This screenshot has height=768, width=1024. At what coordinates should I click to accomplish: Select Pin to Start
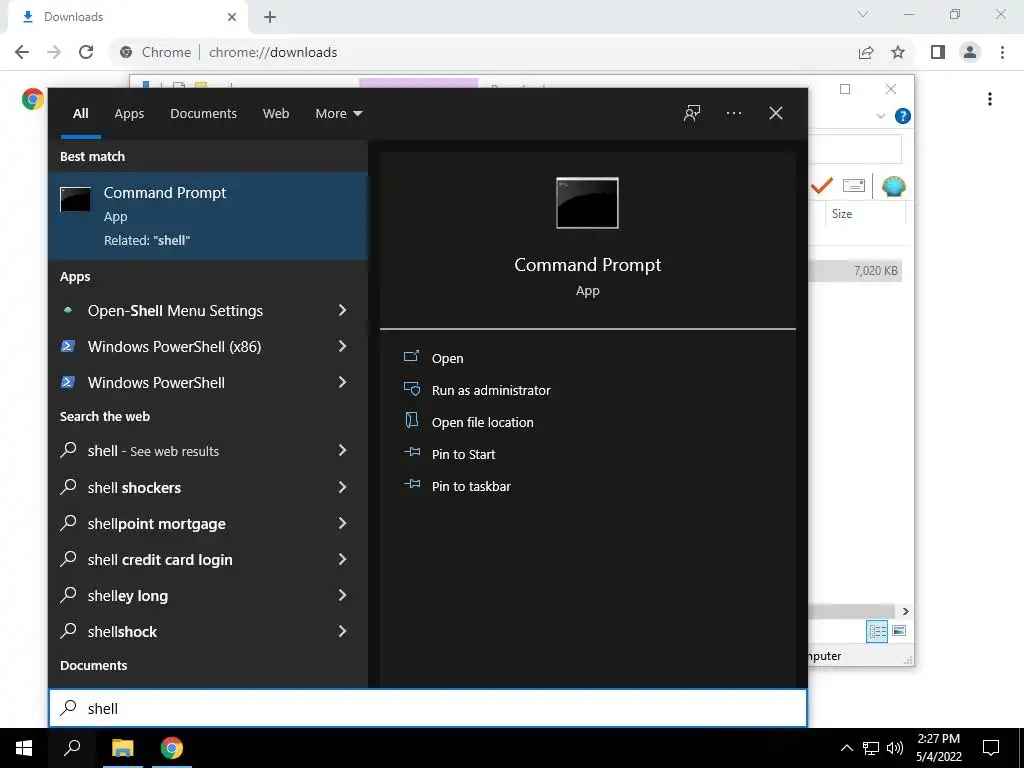tap(463, 454)
